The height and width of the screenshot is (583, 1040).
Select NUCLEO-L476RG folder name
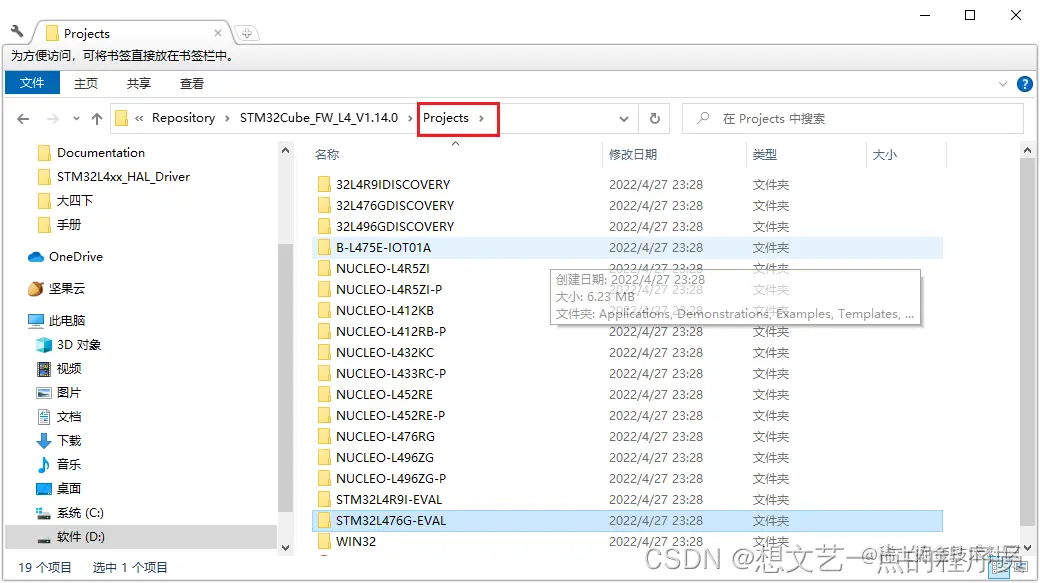click(385, 436)
